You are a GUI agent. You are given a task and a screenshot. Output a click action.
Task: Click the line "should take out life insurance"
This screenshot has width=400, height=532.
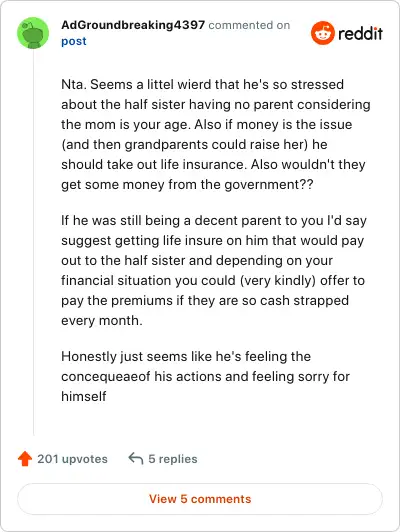[153, 165]
